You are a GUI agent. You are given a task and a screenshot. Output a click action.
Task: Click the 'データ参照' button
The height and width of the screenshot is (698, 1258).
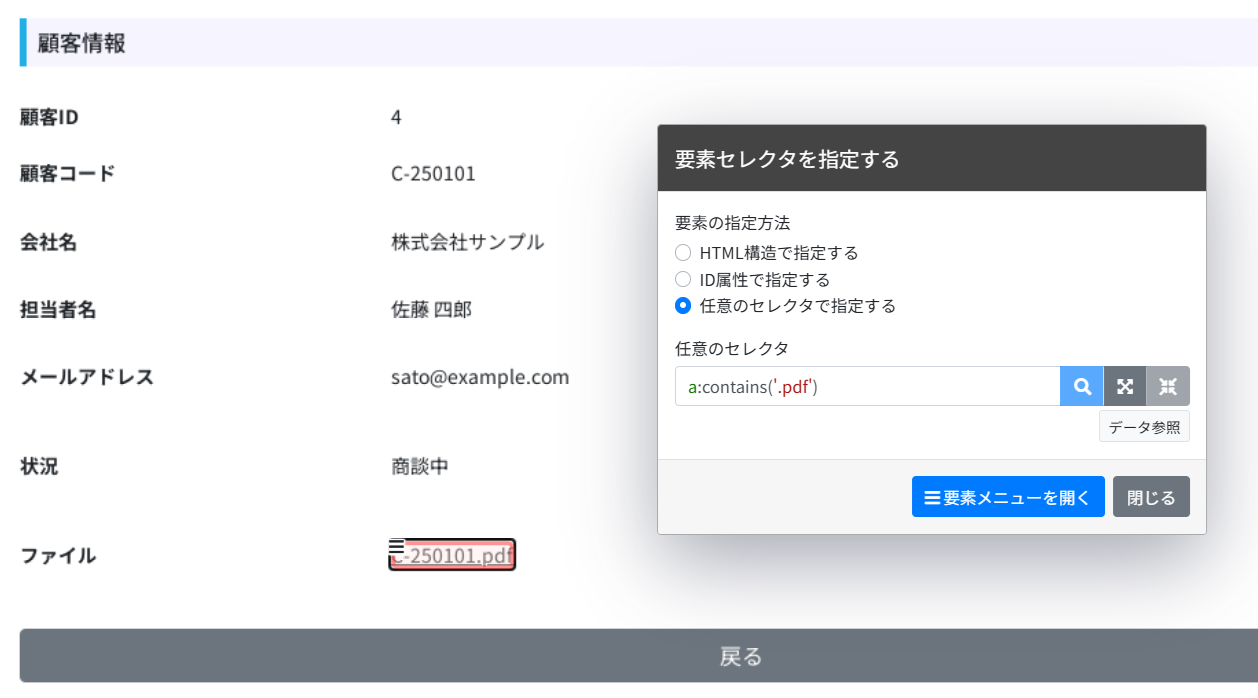click(x=1144, y=426)
